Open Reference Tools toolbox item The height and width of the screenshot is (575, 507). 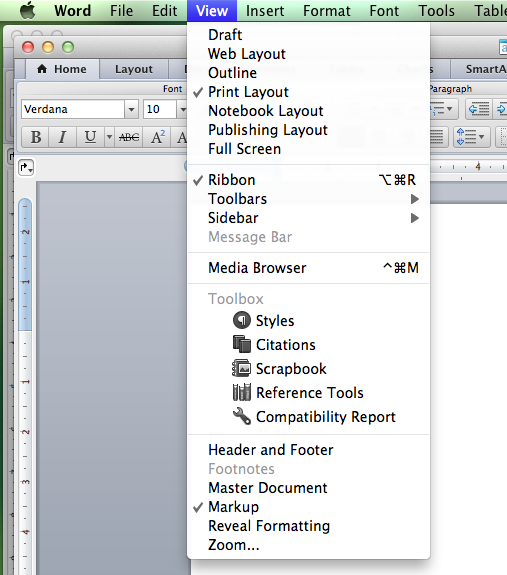tap(308, 393)
